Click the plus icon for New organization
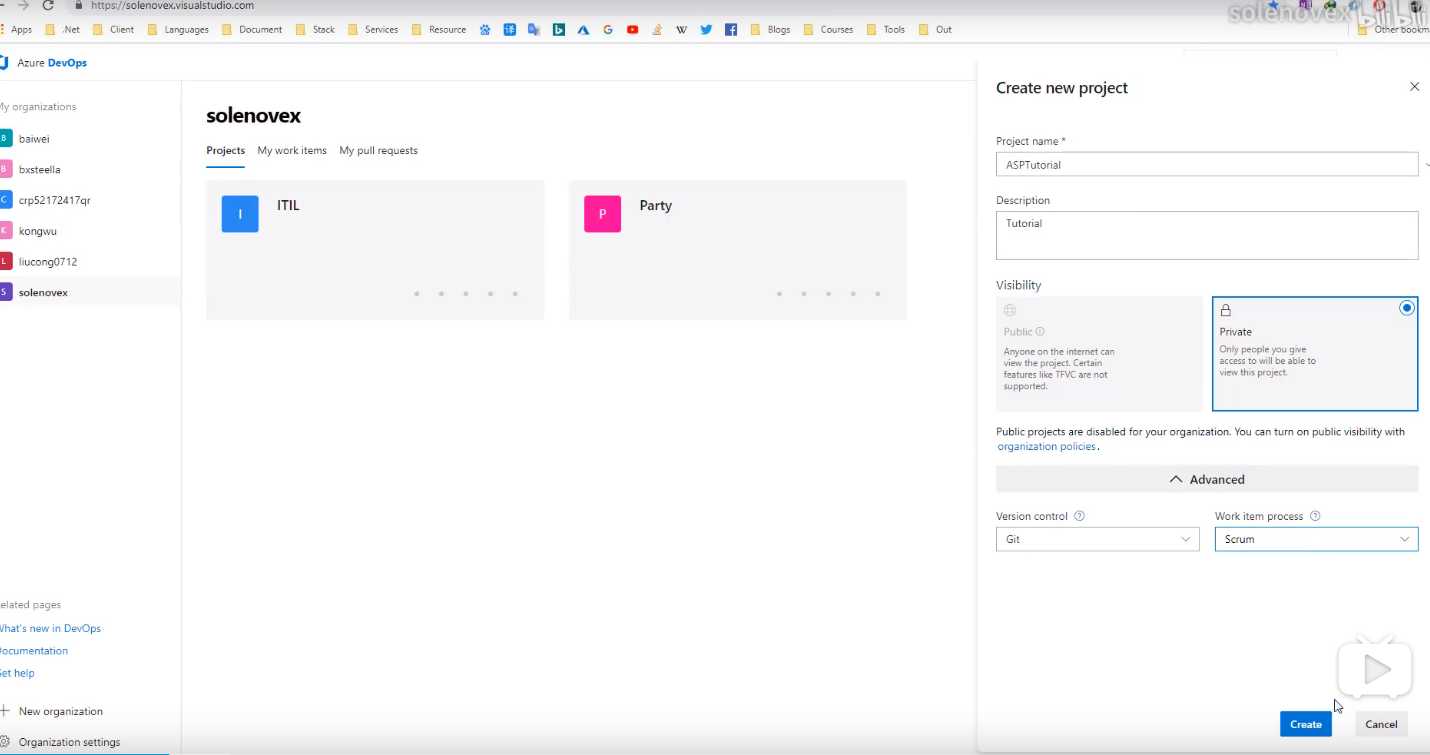Viewport: 1430px width, 755px height. click(5, 711)
